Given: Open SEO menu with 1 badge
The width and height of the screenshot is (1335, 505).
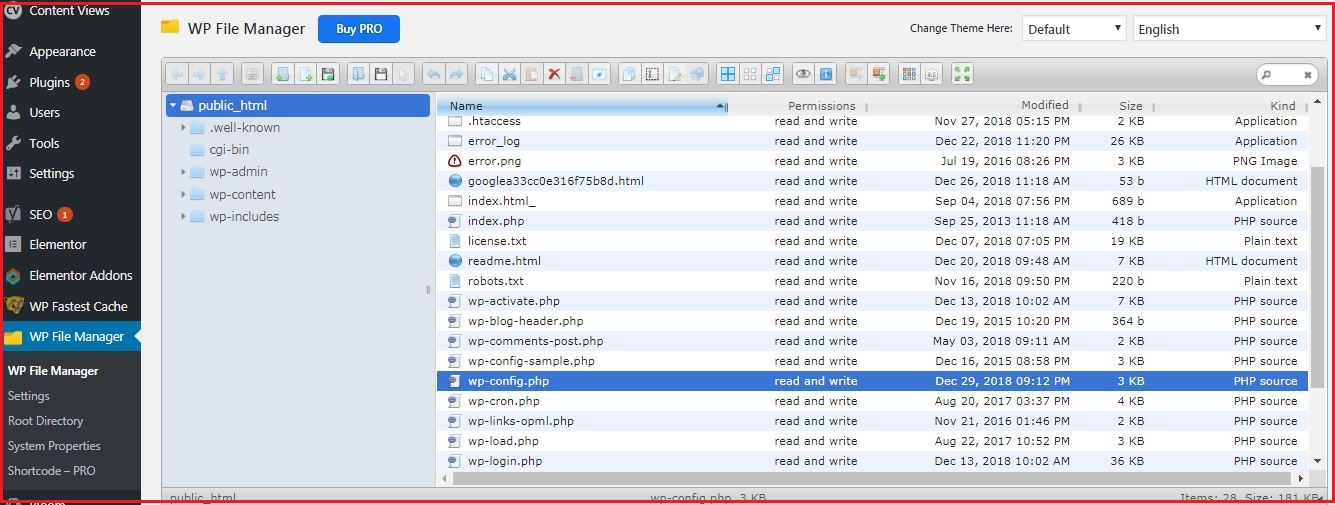Looking at the screenshot, I should click(40, 214).
